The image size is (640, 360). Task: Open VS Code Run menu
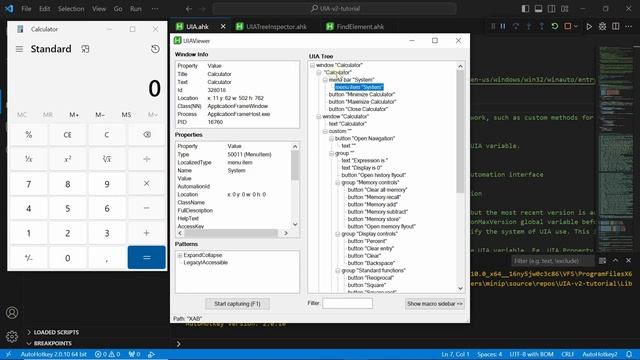[136, 9]
